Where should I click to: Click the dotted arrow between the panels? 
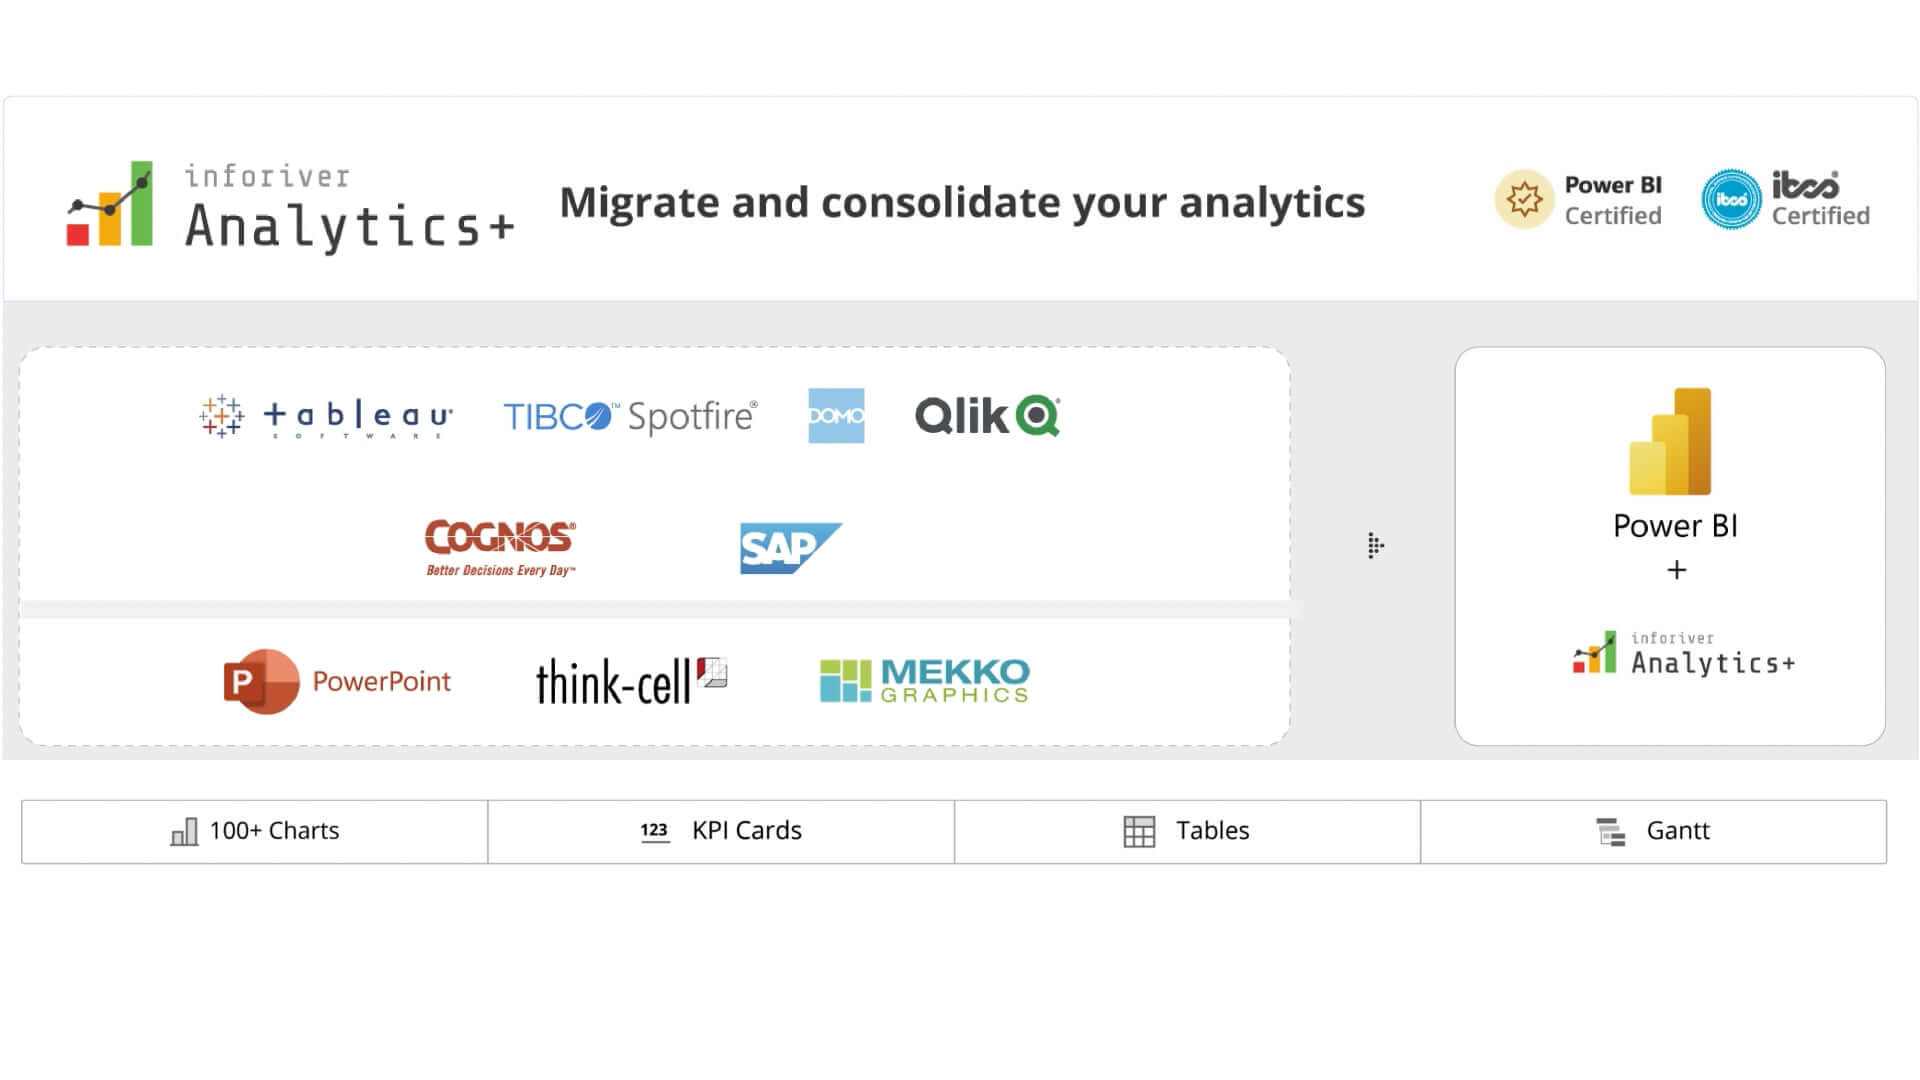tap(1376, 546)
